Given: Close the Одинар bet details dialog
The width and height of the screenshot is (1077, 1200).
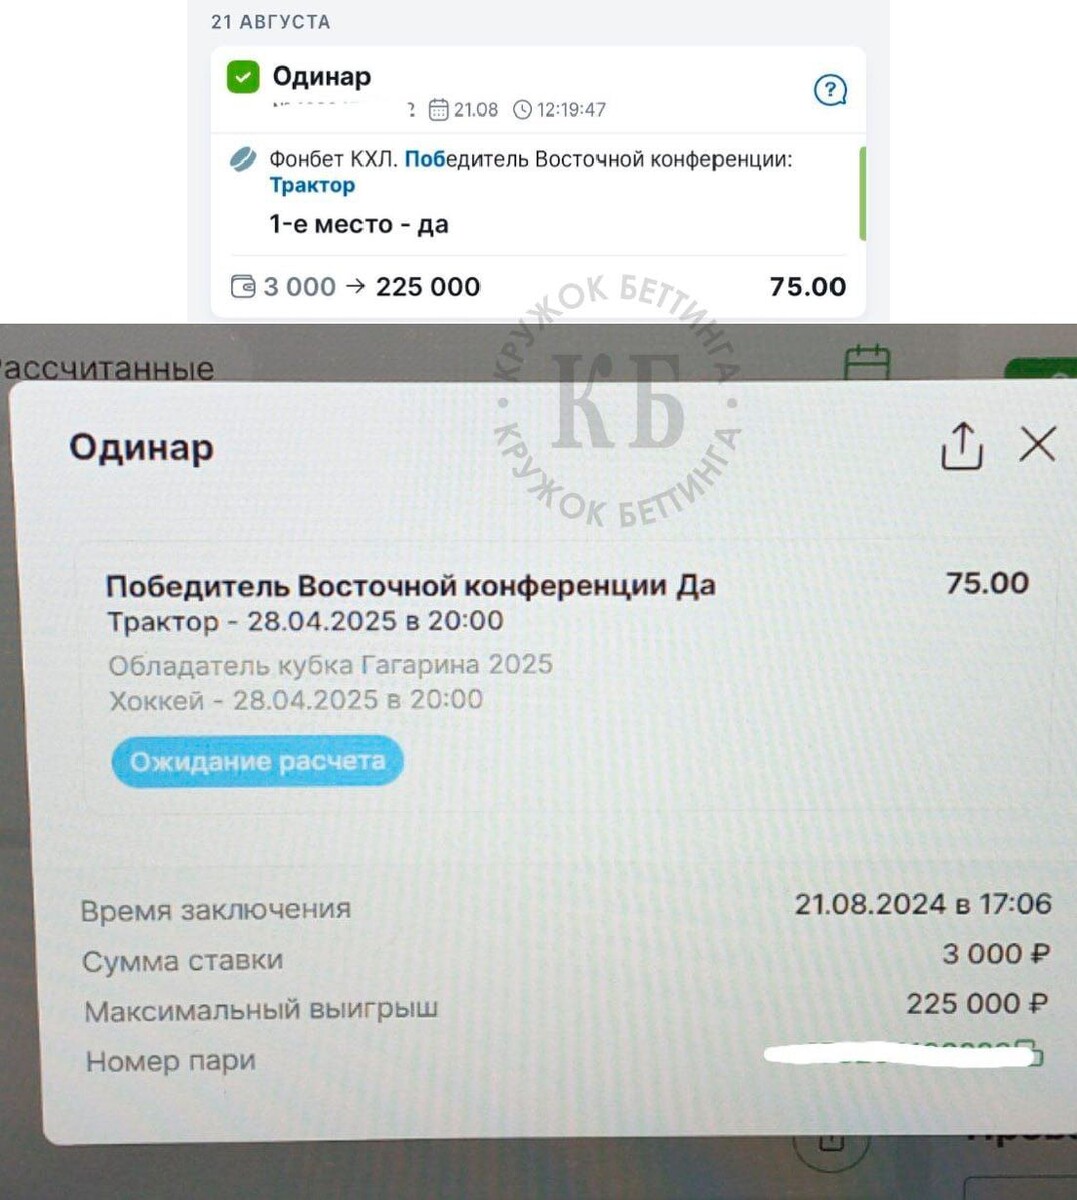Looking at the screenshot, I should coord(1037,444).
